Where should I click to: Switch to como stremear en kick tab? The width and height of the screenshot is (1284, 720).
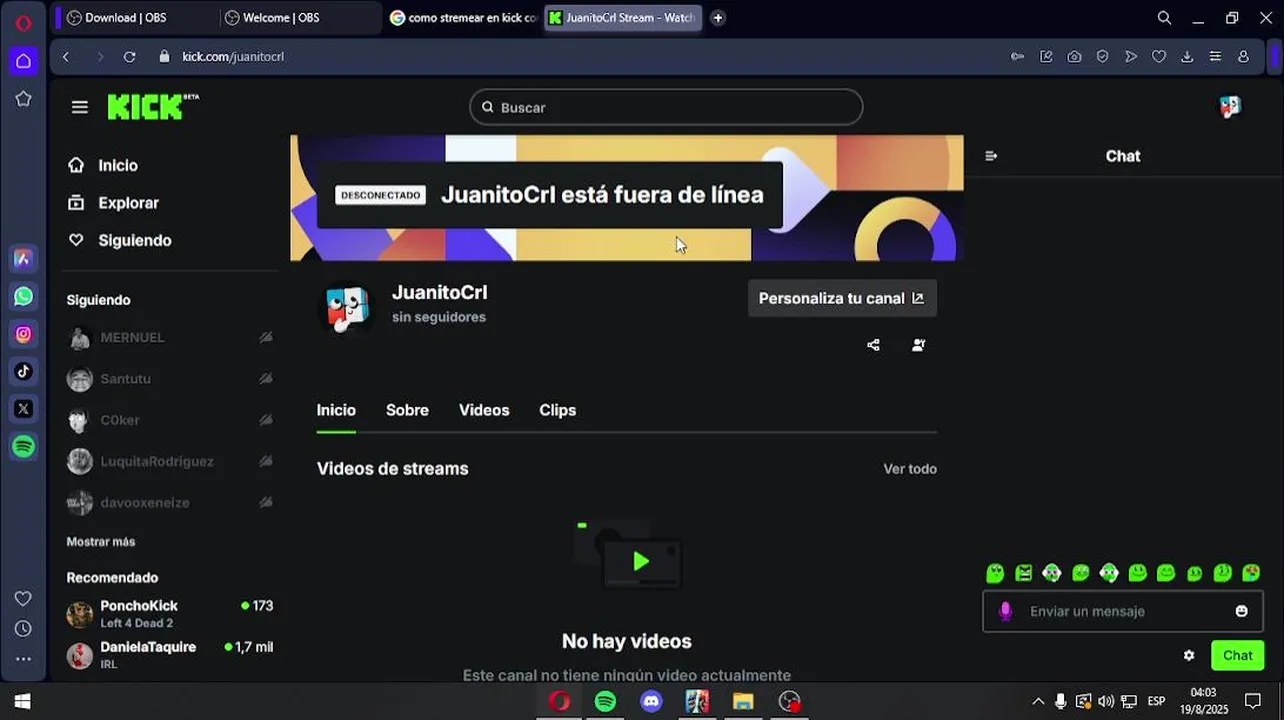463,18
